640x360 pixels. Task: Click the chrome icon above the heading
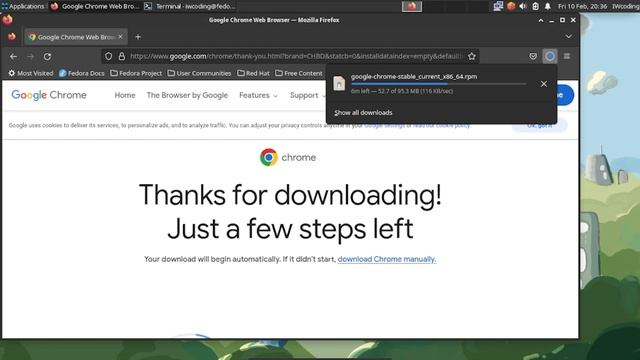[269, 157]
